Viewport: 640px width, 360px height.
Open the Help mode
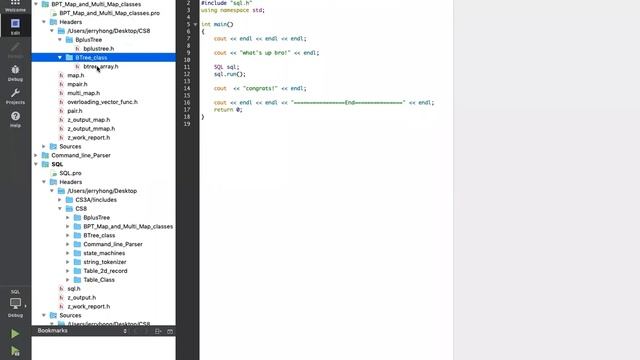[15, 119]
